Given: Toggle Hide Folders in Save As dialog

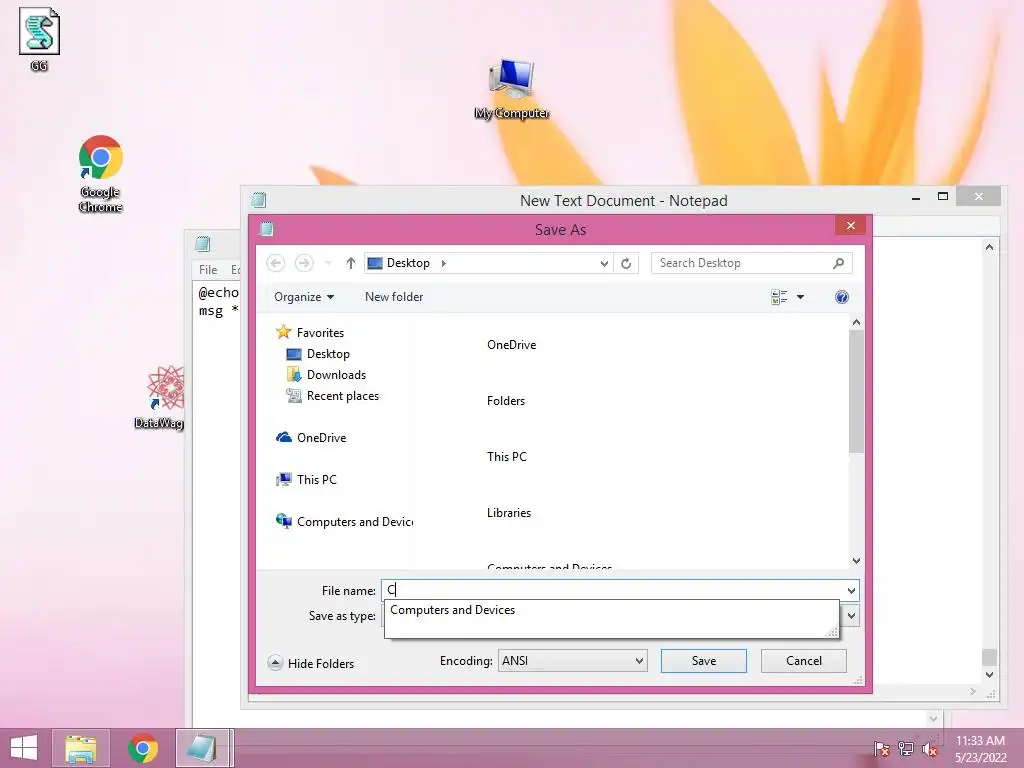Looking at the screenshot, I should pyautogui.click(x=312, y=664).
